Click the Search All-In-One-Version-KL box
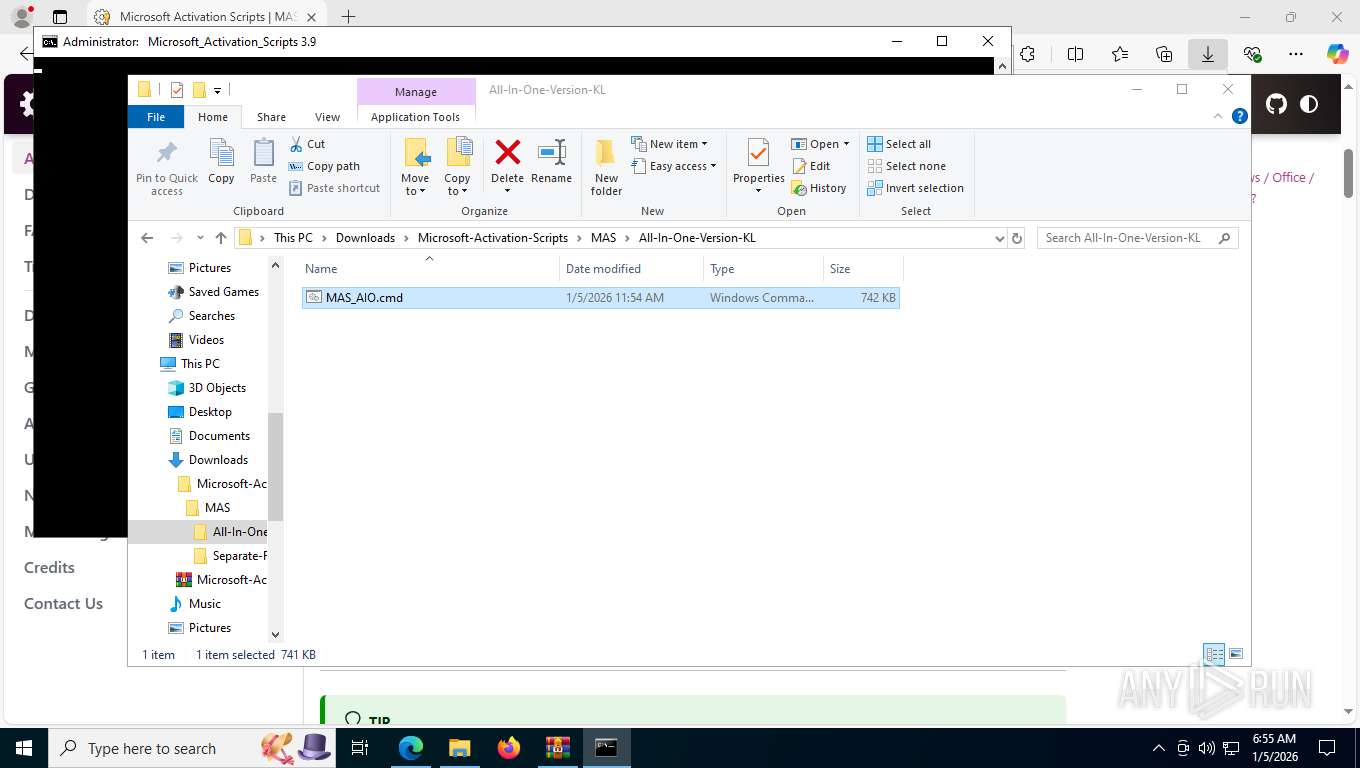1360x768 pixels. (1138, 238)
